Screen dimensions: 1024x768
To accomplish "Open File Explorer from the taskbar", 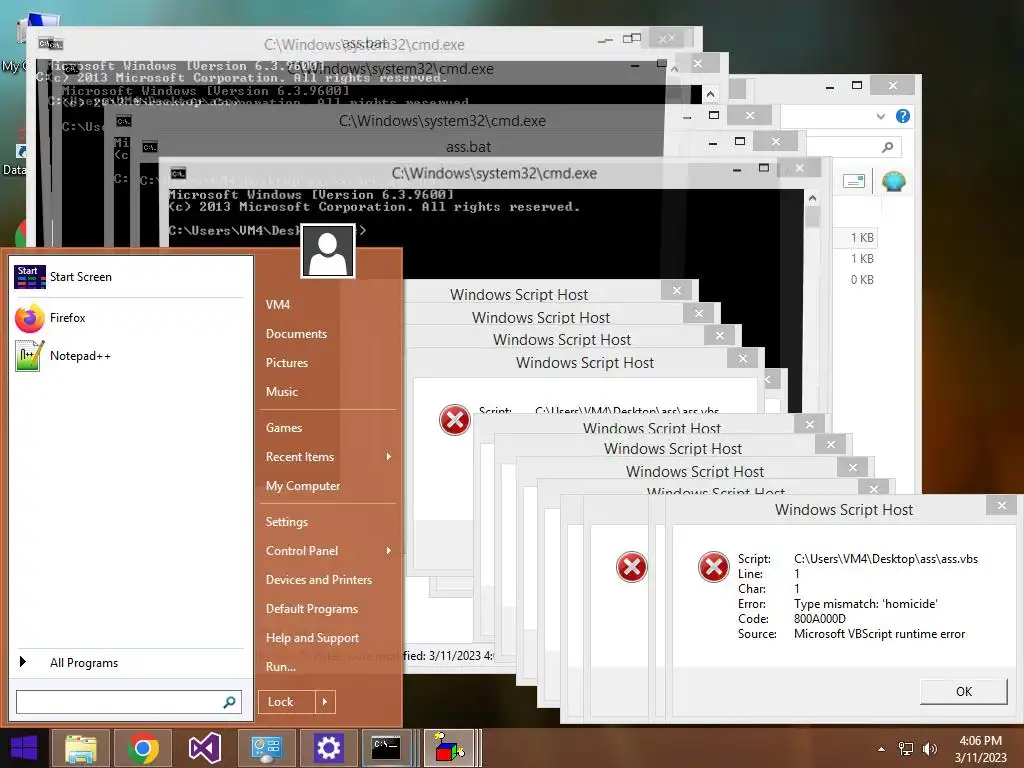I will pyautogui.click(x=80, y=748).
